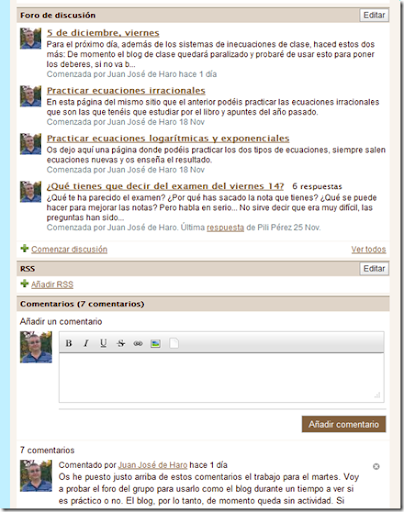Viewport: 404px width, 512px height.
Task: Open 'Practicar ecuaciones irracionales' discussion
Action: (126, 91)
